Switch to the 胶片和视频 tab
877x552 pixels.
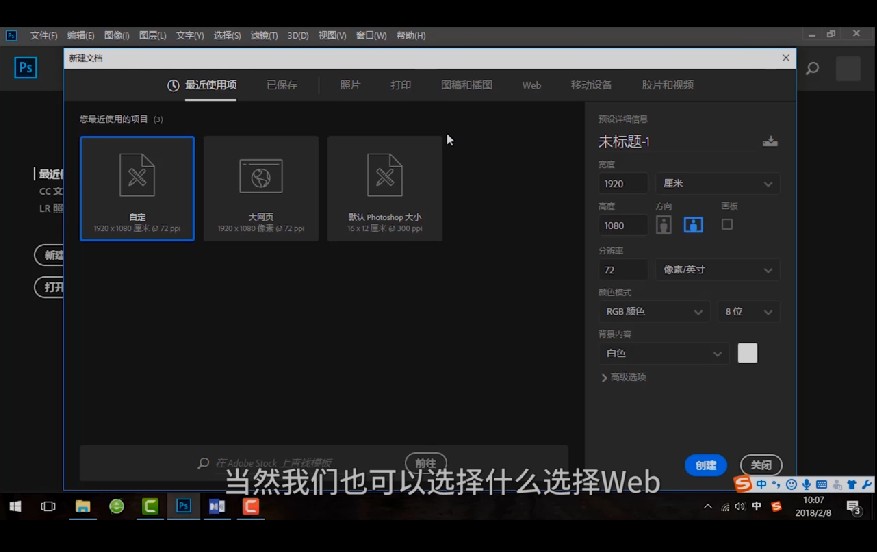point(668,85)
